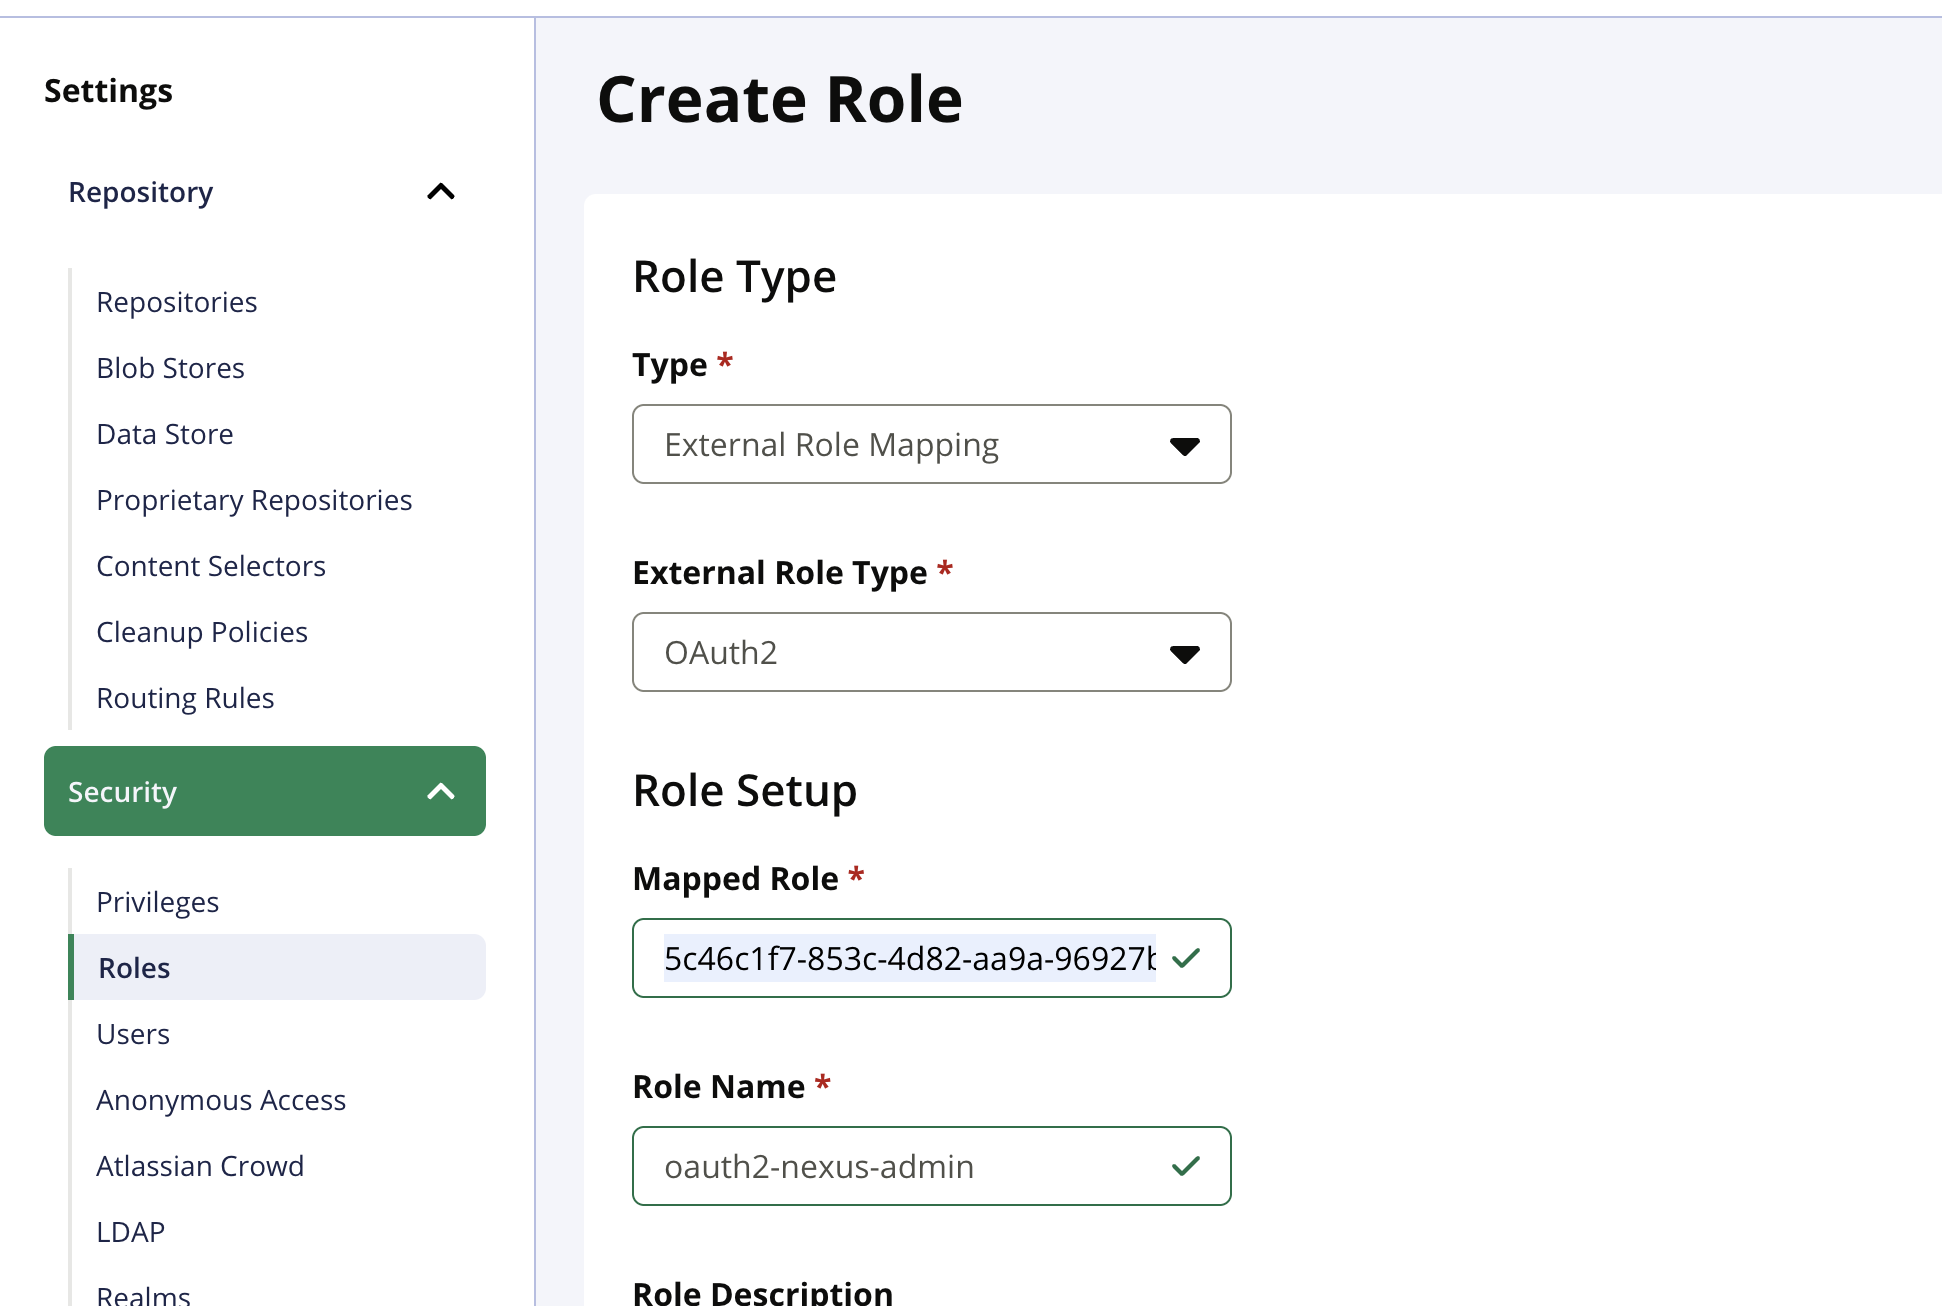Open Atlassian Crowd settings
1942x1306 pixels.
(200, 1165)
